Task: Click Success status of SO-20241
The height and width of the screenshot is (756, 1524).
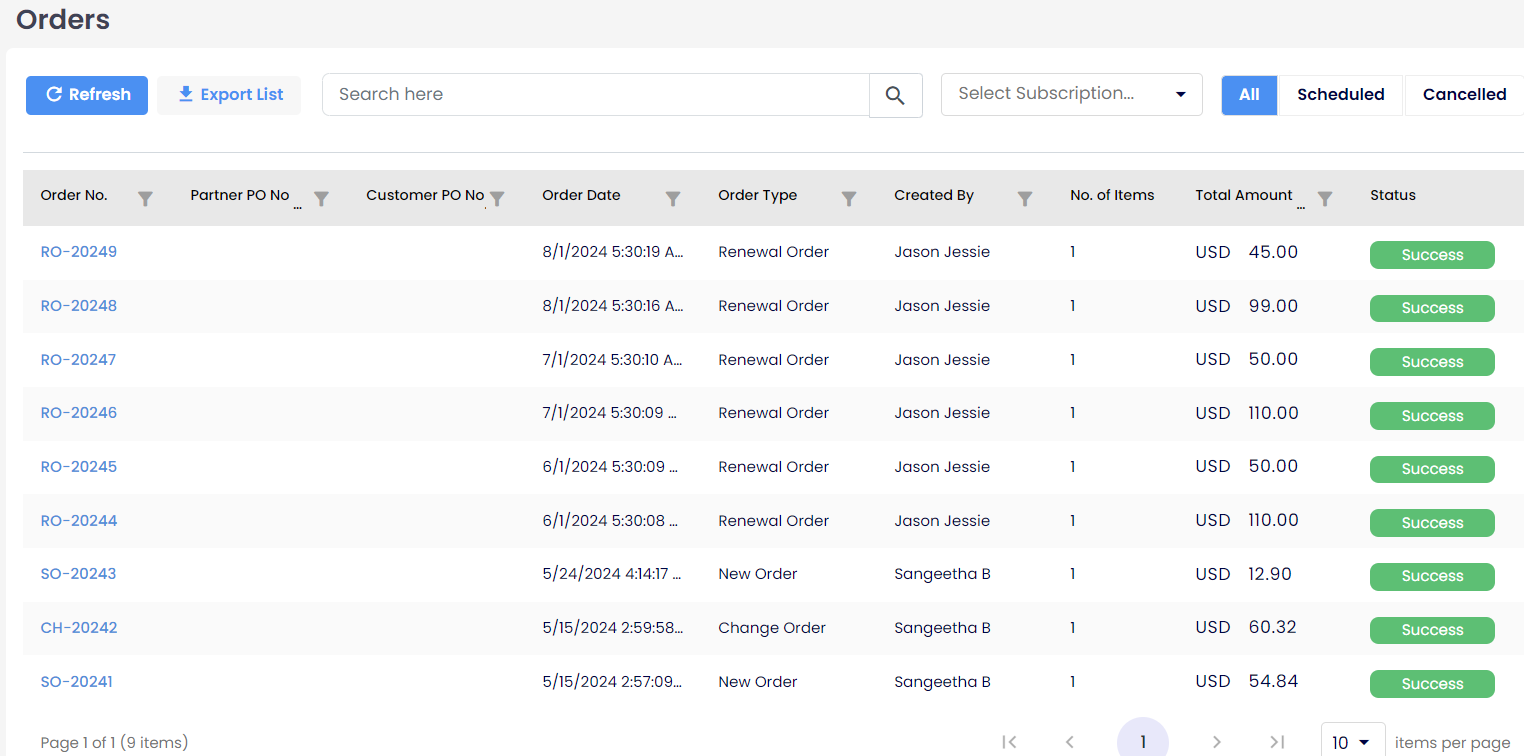Action: 1432,684
